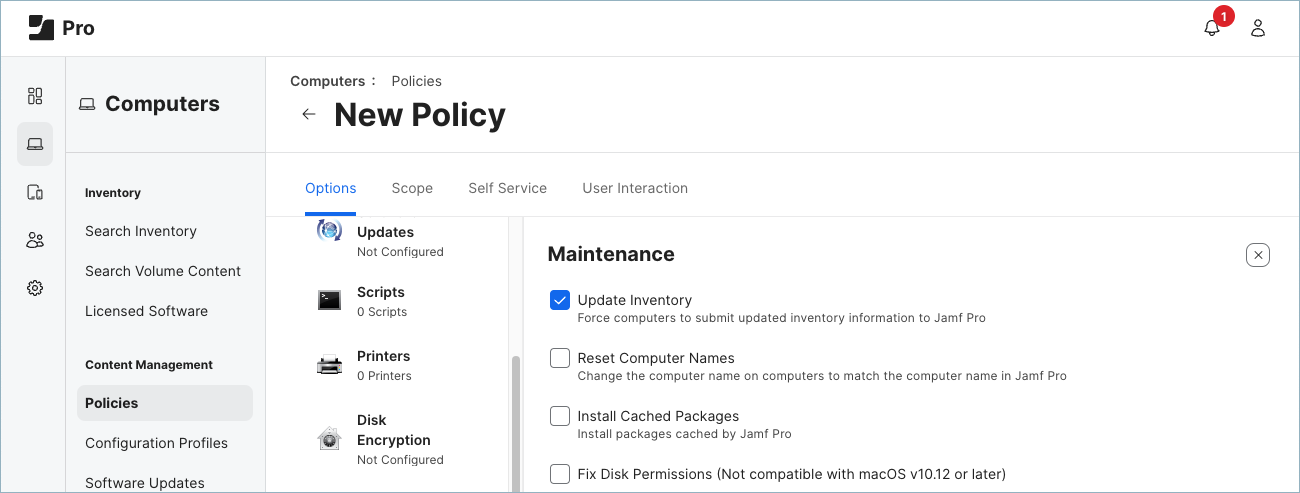The width and height of the screenshot is (1300, 493).
Task: Check the Install Cached Packages checkbox
Action: click(x=560, y=416)
